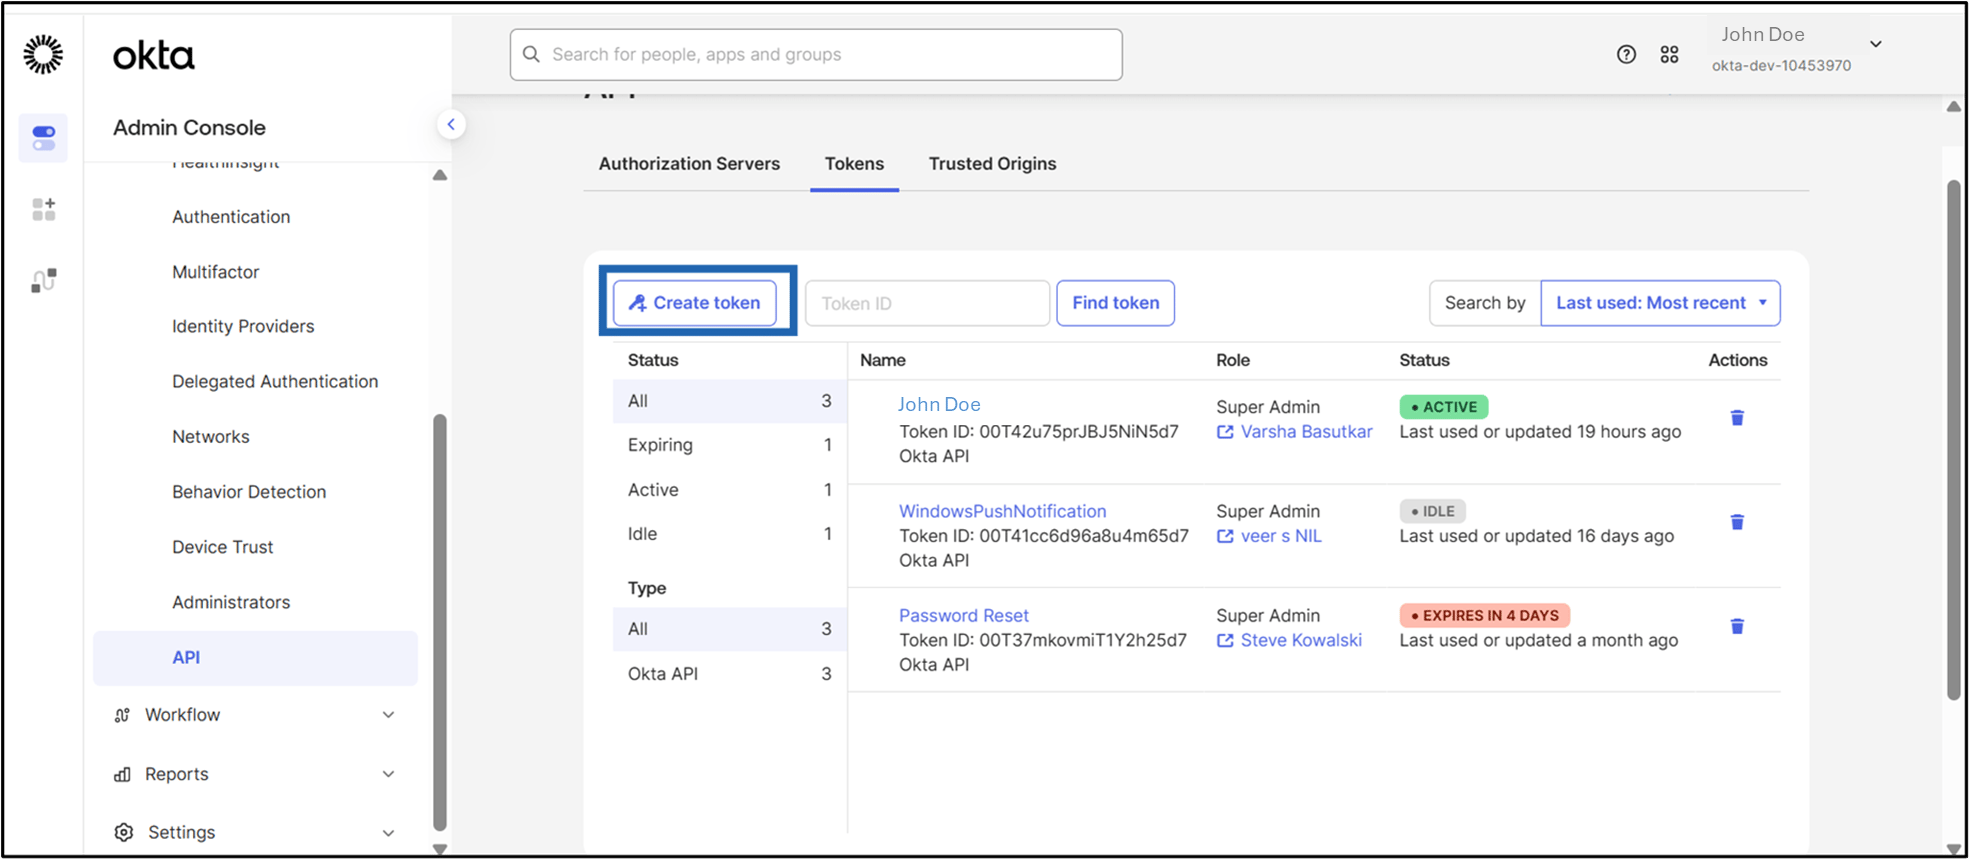
Task: Click the Settings gear icon in sidebar
Action: [x=123, y=832]
